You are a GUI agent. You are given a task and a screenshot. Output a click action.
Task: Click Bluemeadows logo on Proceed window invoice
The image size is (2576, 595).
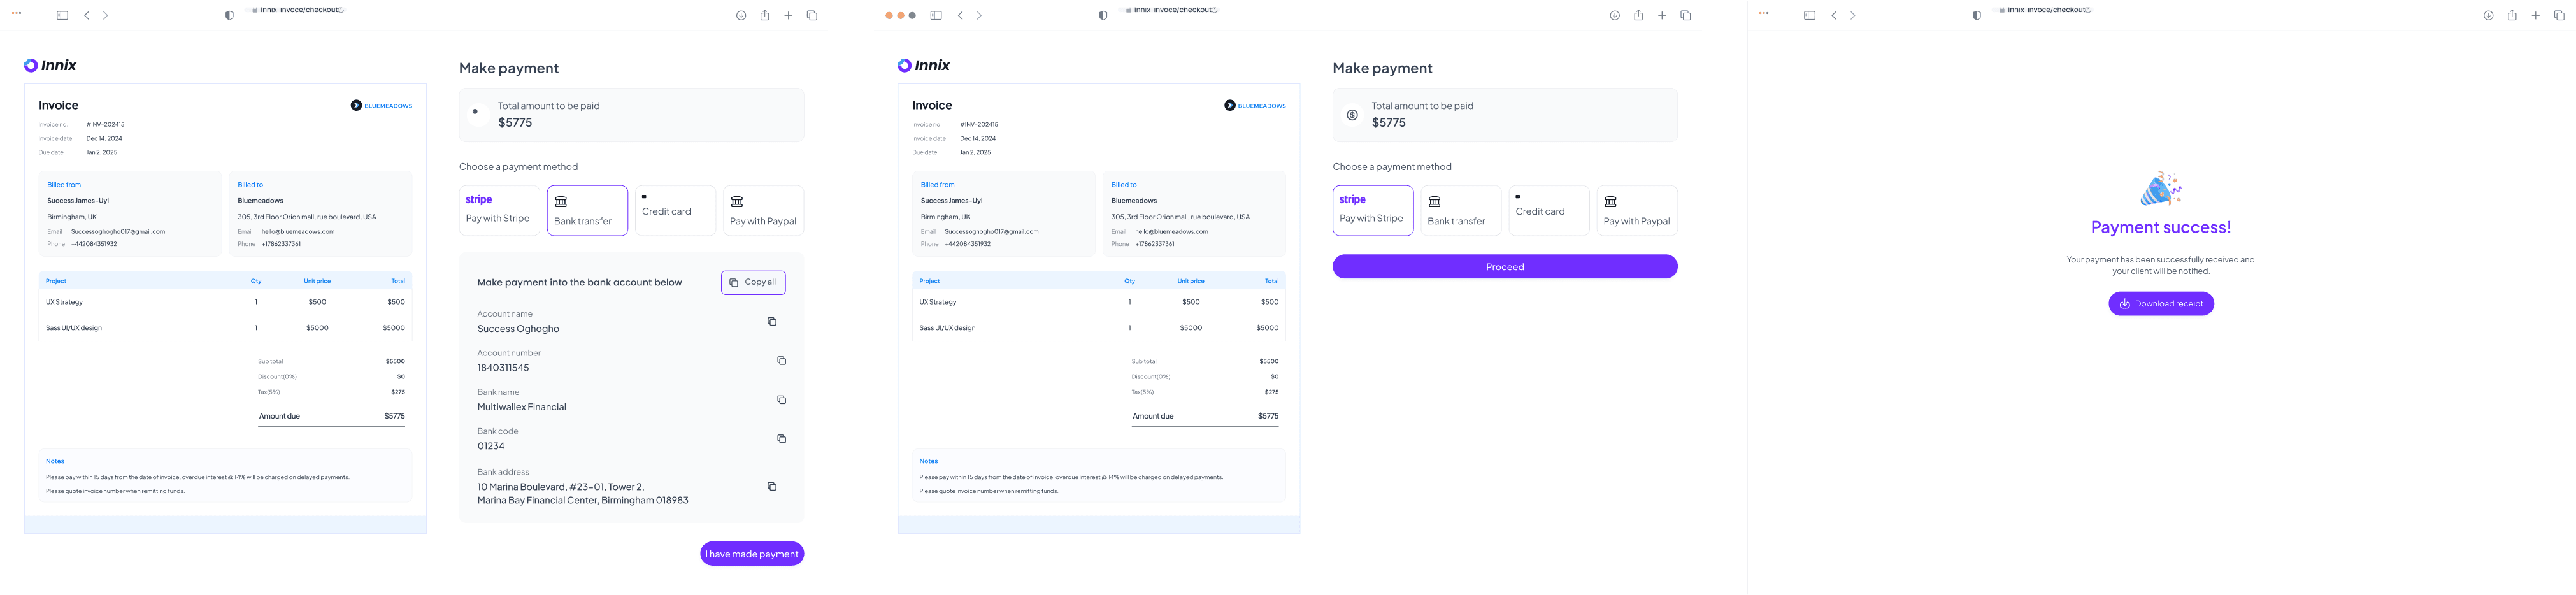[1255, 106]
